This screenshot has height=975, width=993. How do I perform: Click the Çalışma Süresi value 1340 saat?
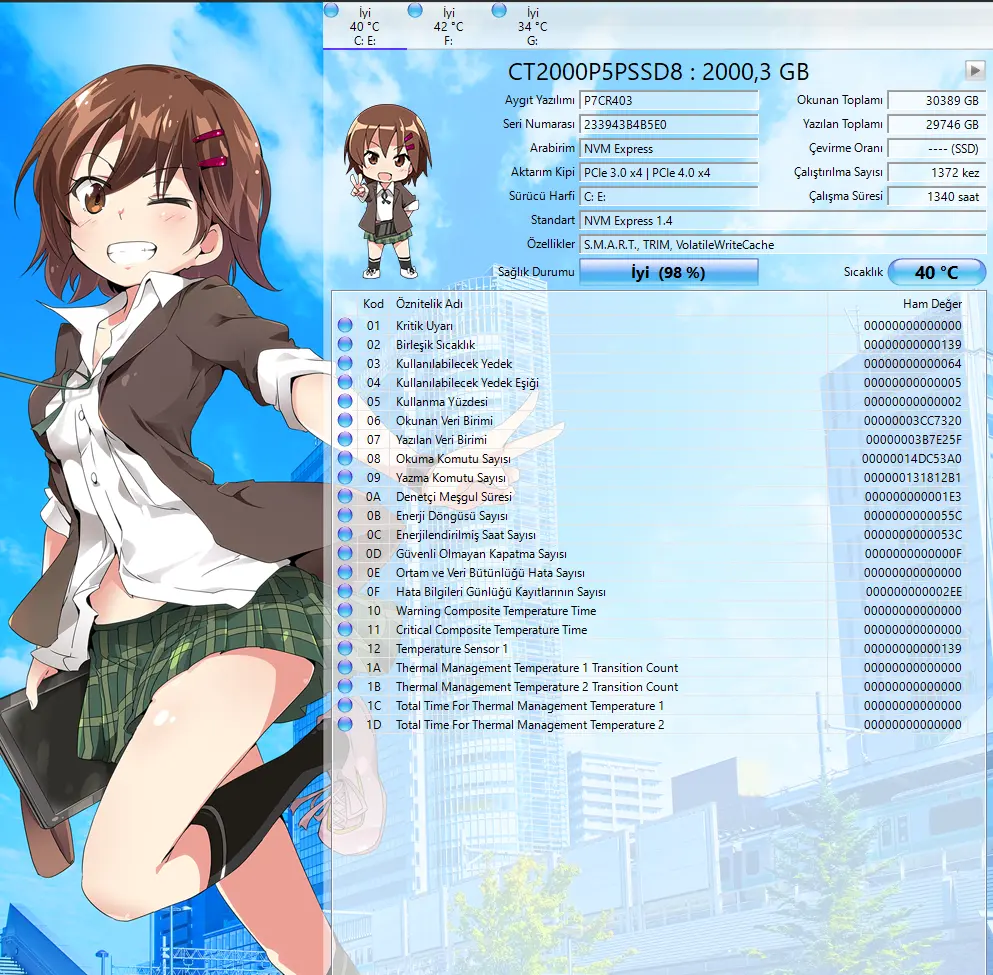tap(937, 197)
